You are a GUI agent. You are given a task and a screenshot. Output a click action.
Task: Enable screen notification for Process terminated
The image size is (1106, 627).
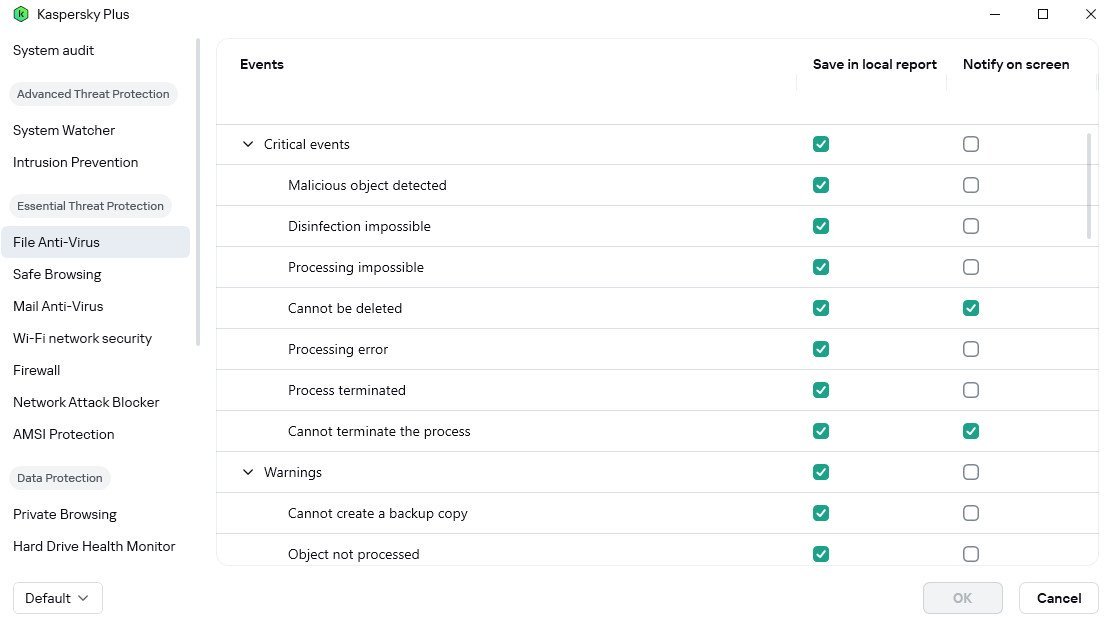pyautogui.click(x=971, y=390)
